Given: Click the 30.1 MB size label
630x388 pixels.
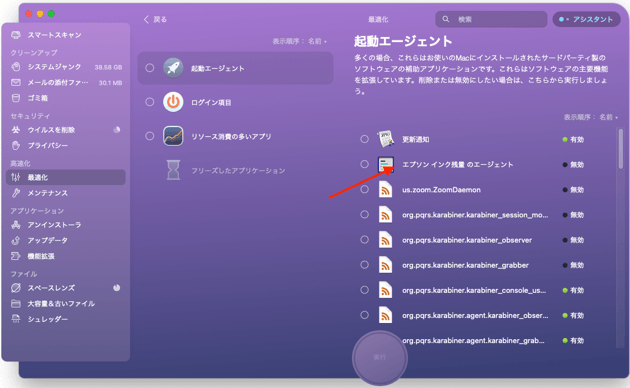Looking at the screenshot, I should pos(110,83).
